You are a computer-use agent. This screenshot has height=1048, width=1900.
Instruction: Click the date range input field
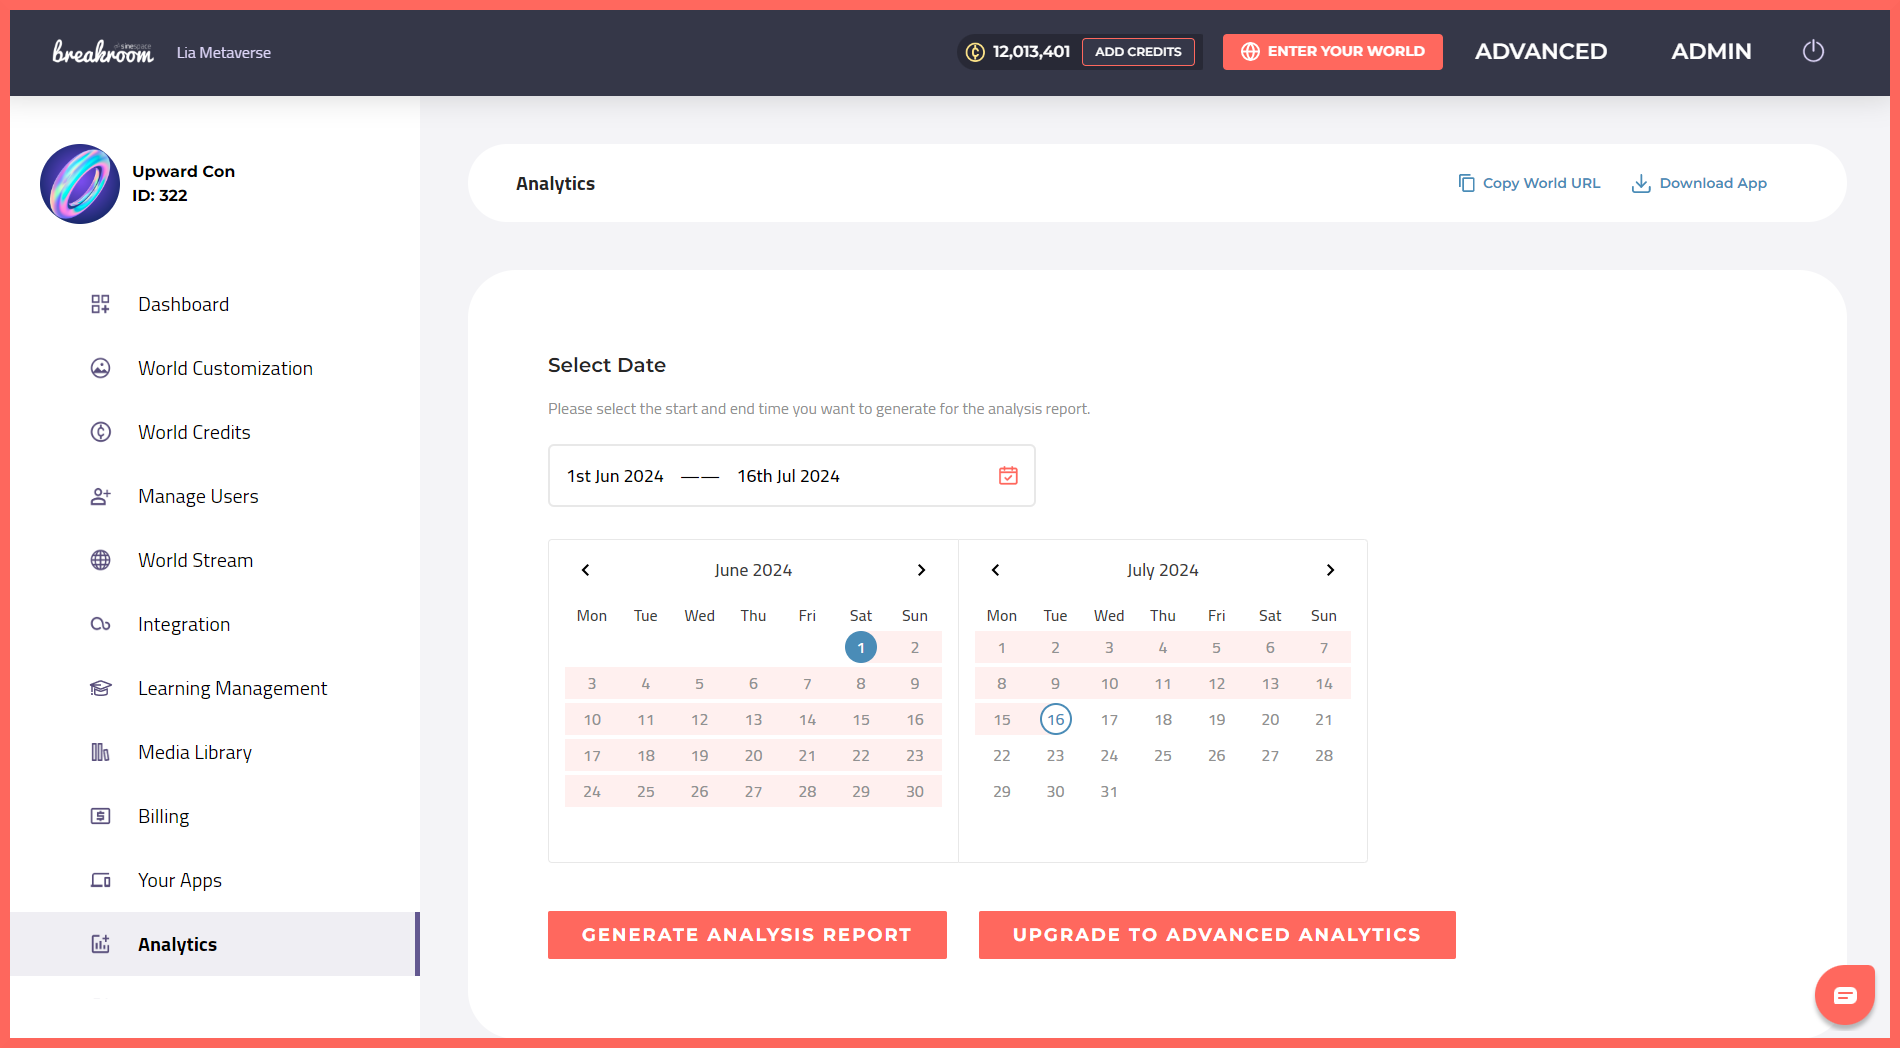(791, 476)
